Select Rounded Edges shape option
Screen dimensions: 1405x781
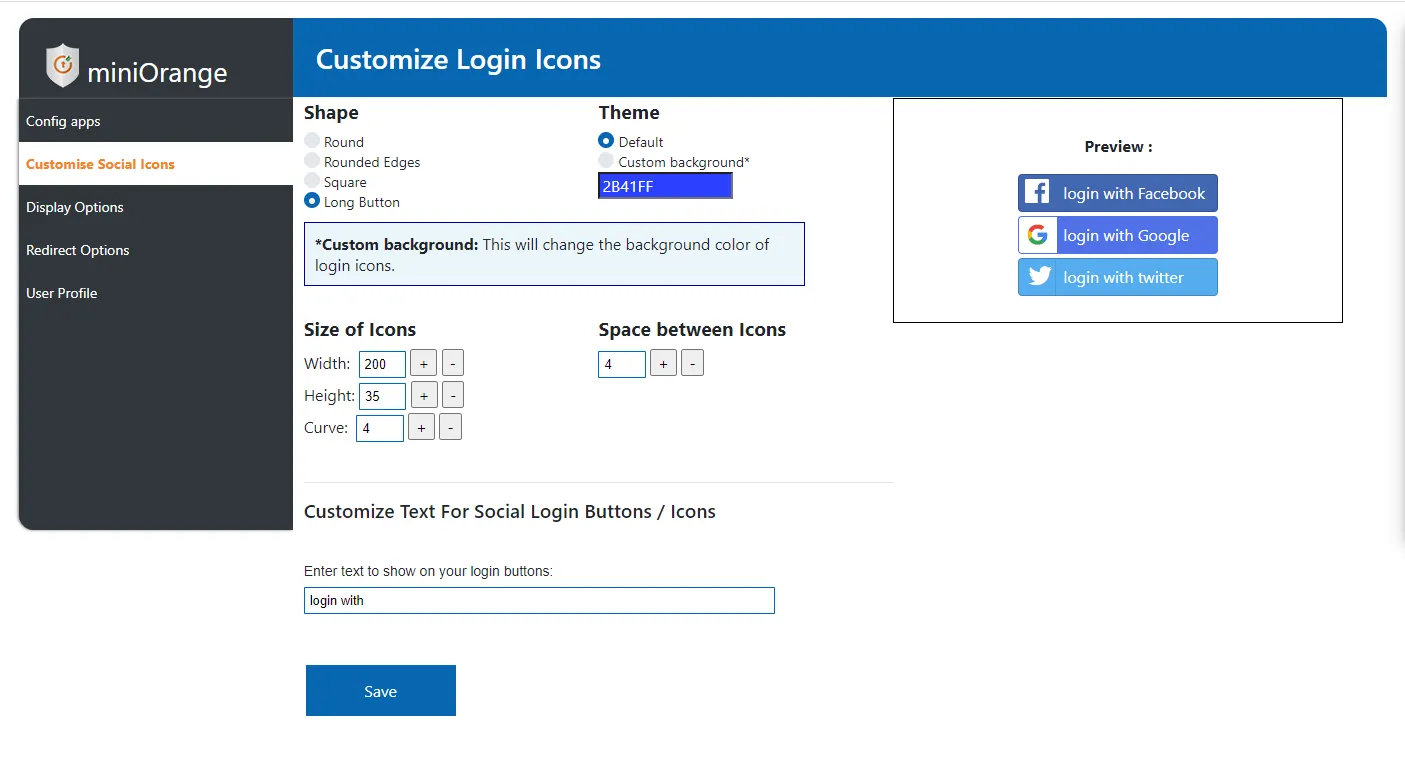coord(312,161)
